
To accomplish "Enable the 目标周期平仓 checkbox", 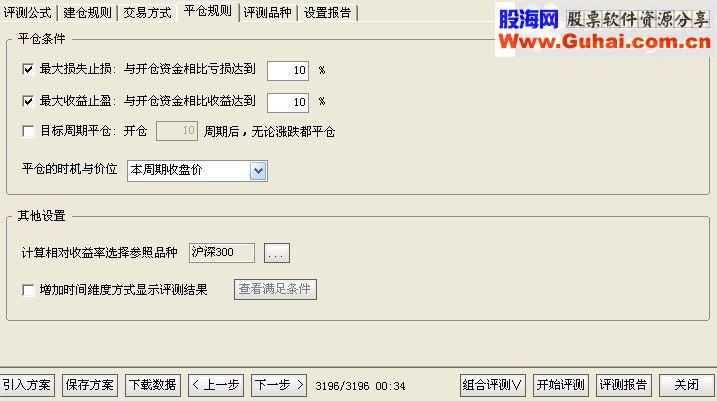I will coord(28,132).
